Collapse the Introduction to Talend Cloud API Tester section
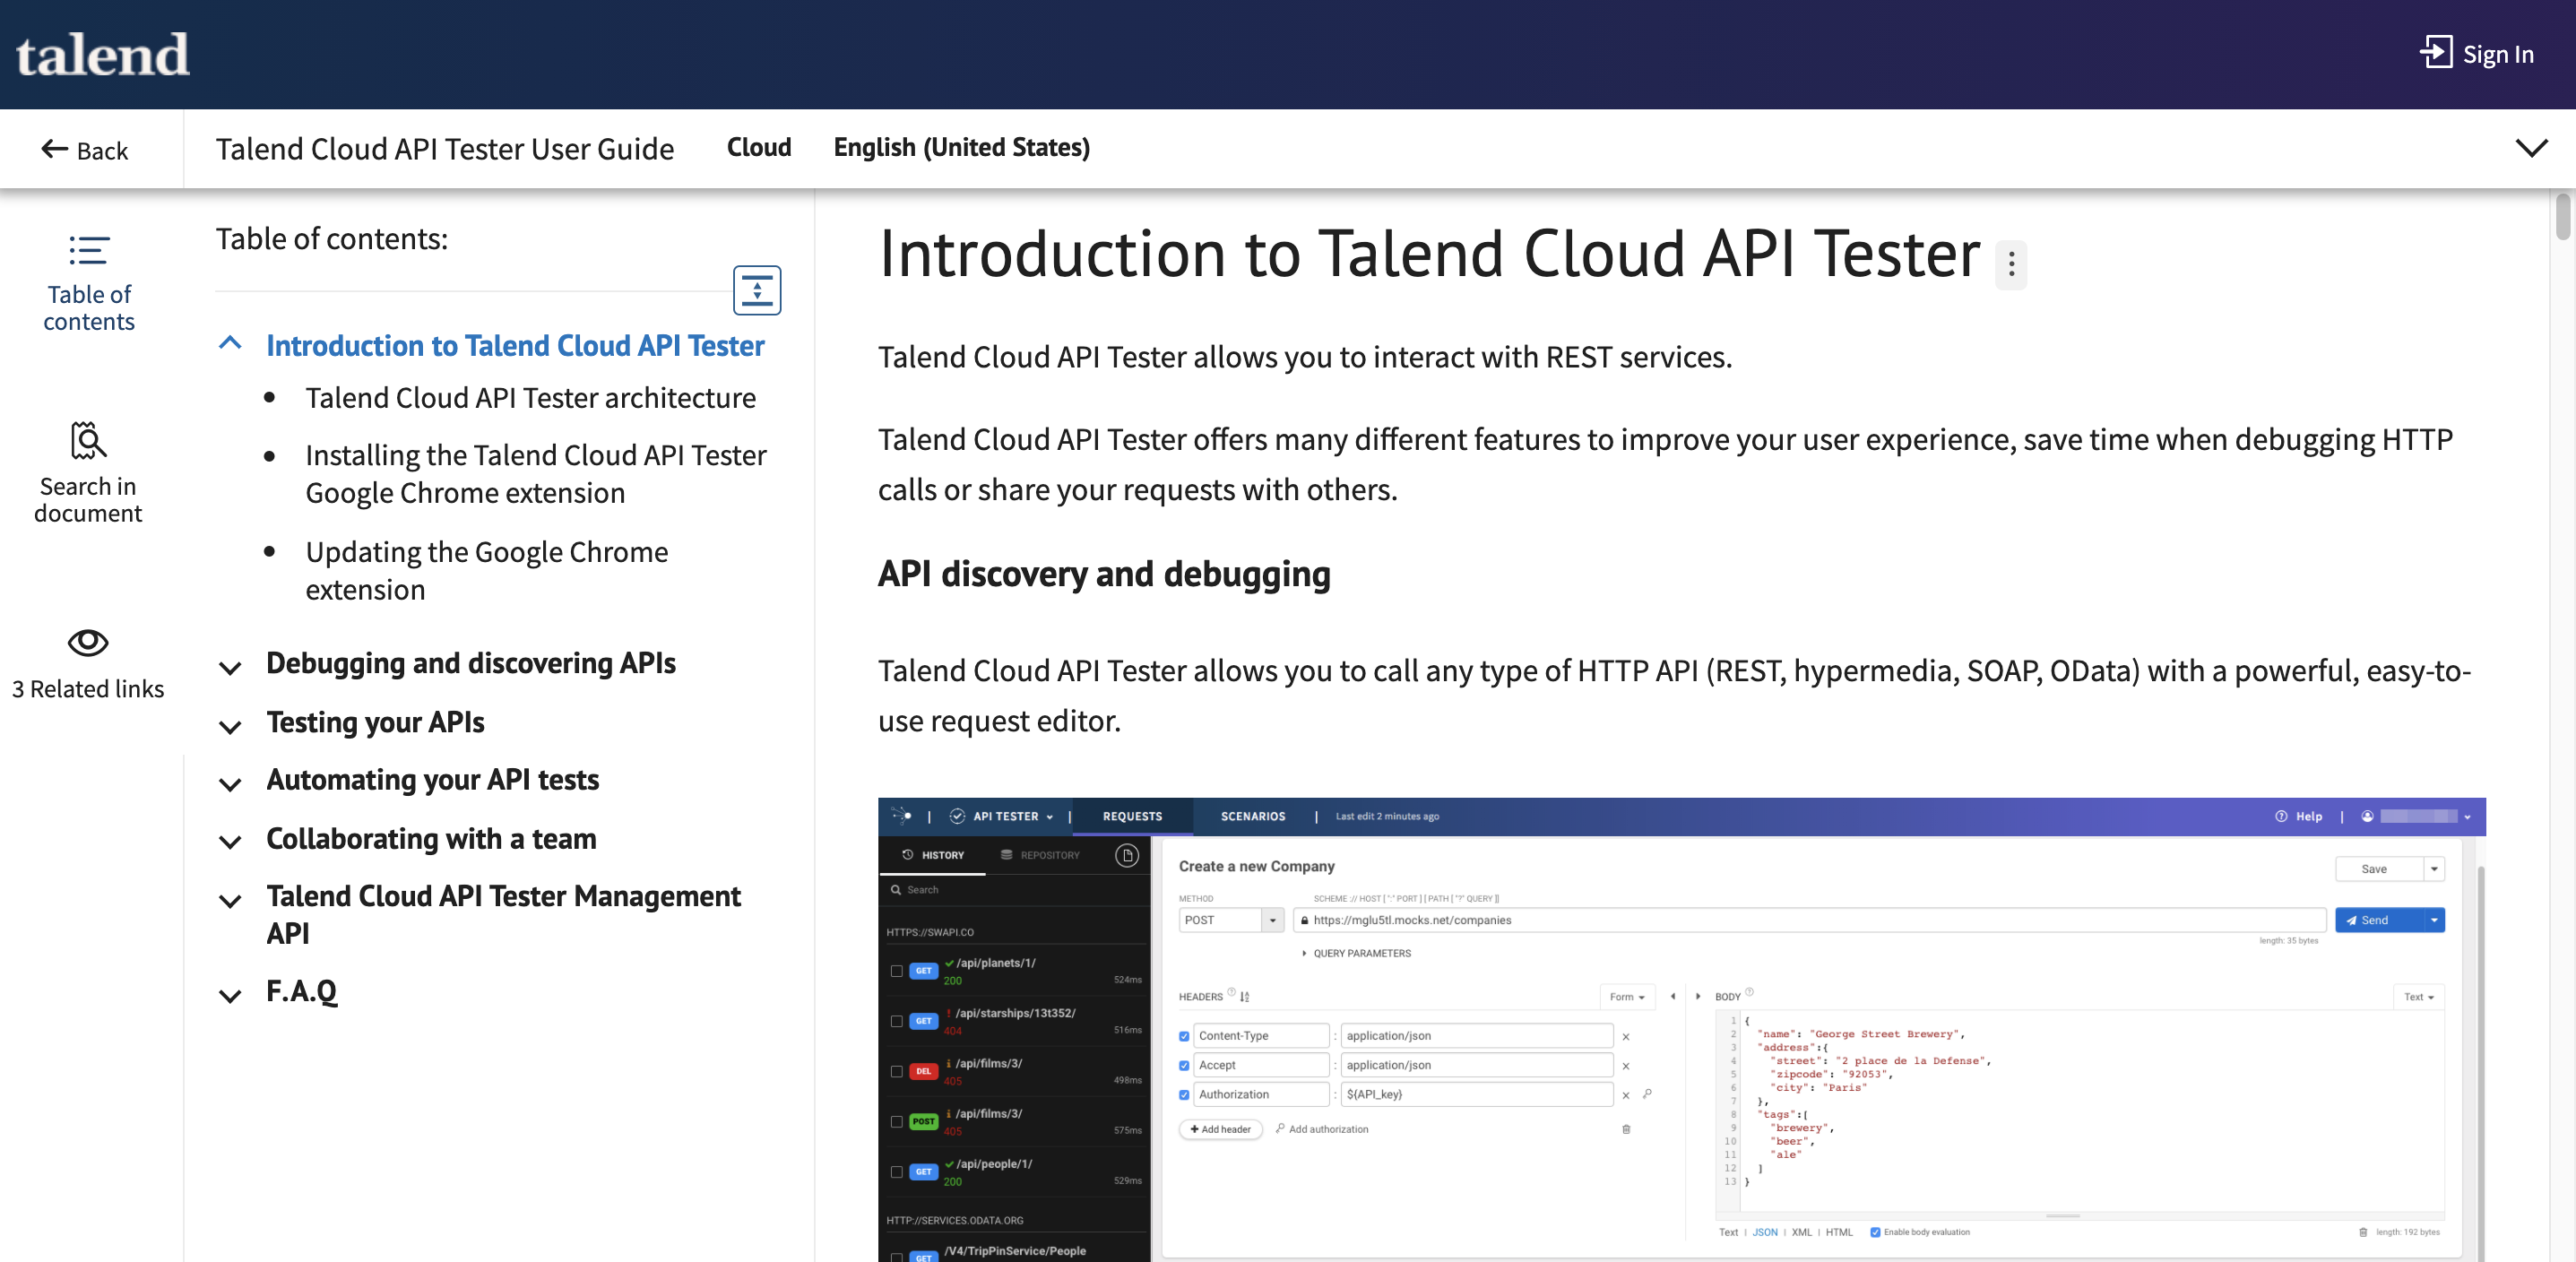 230,344
